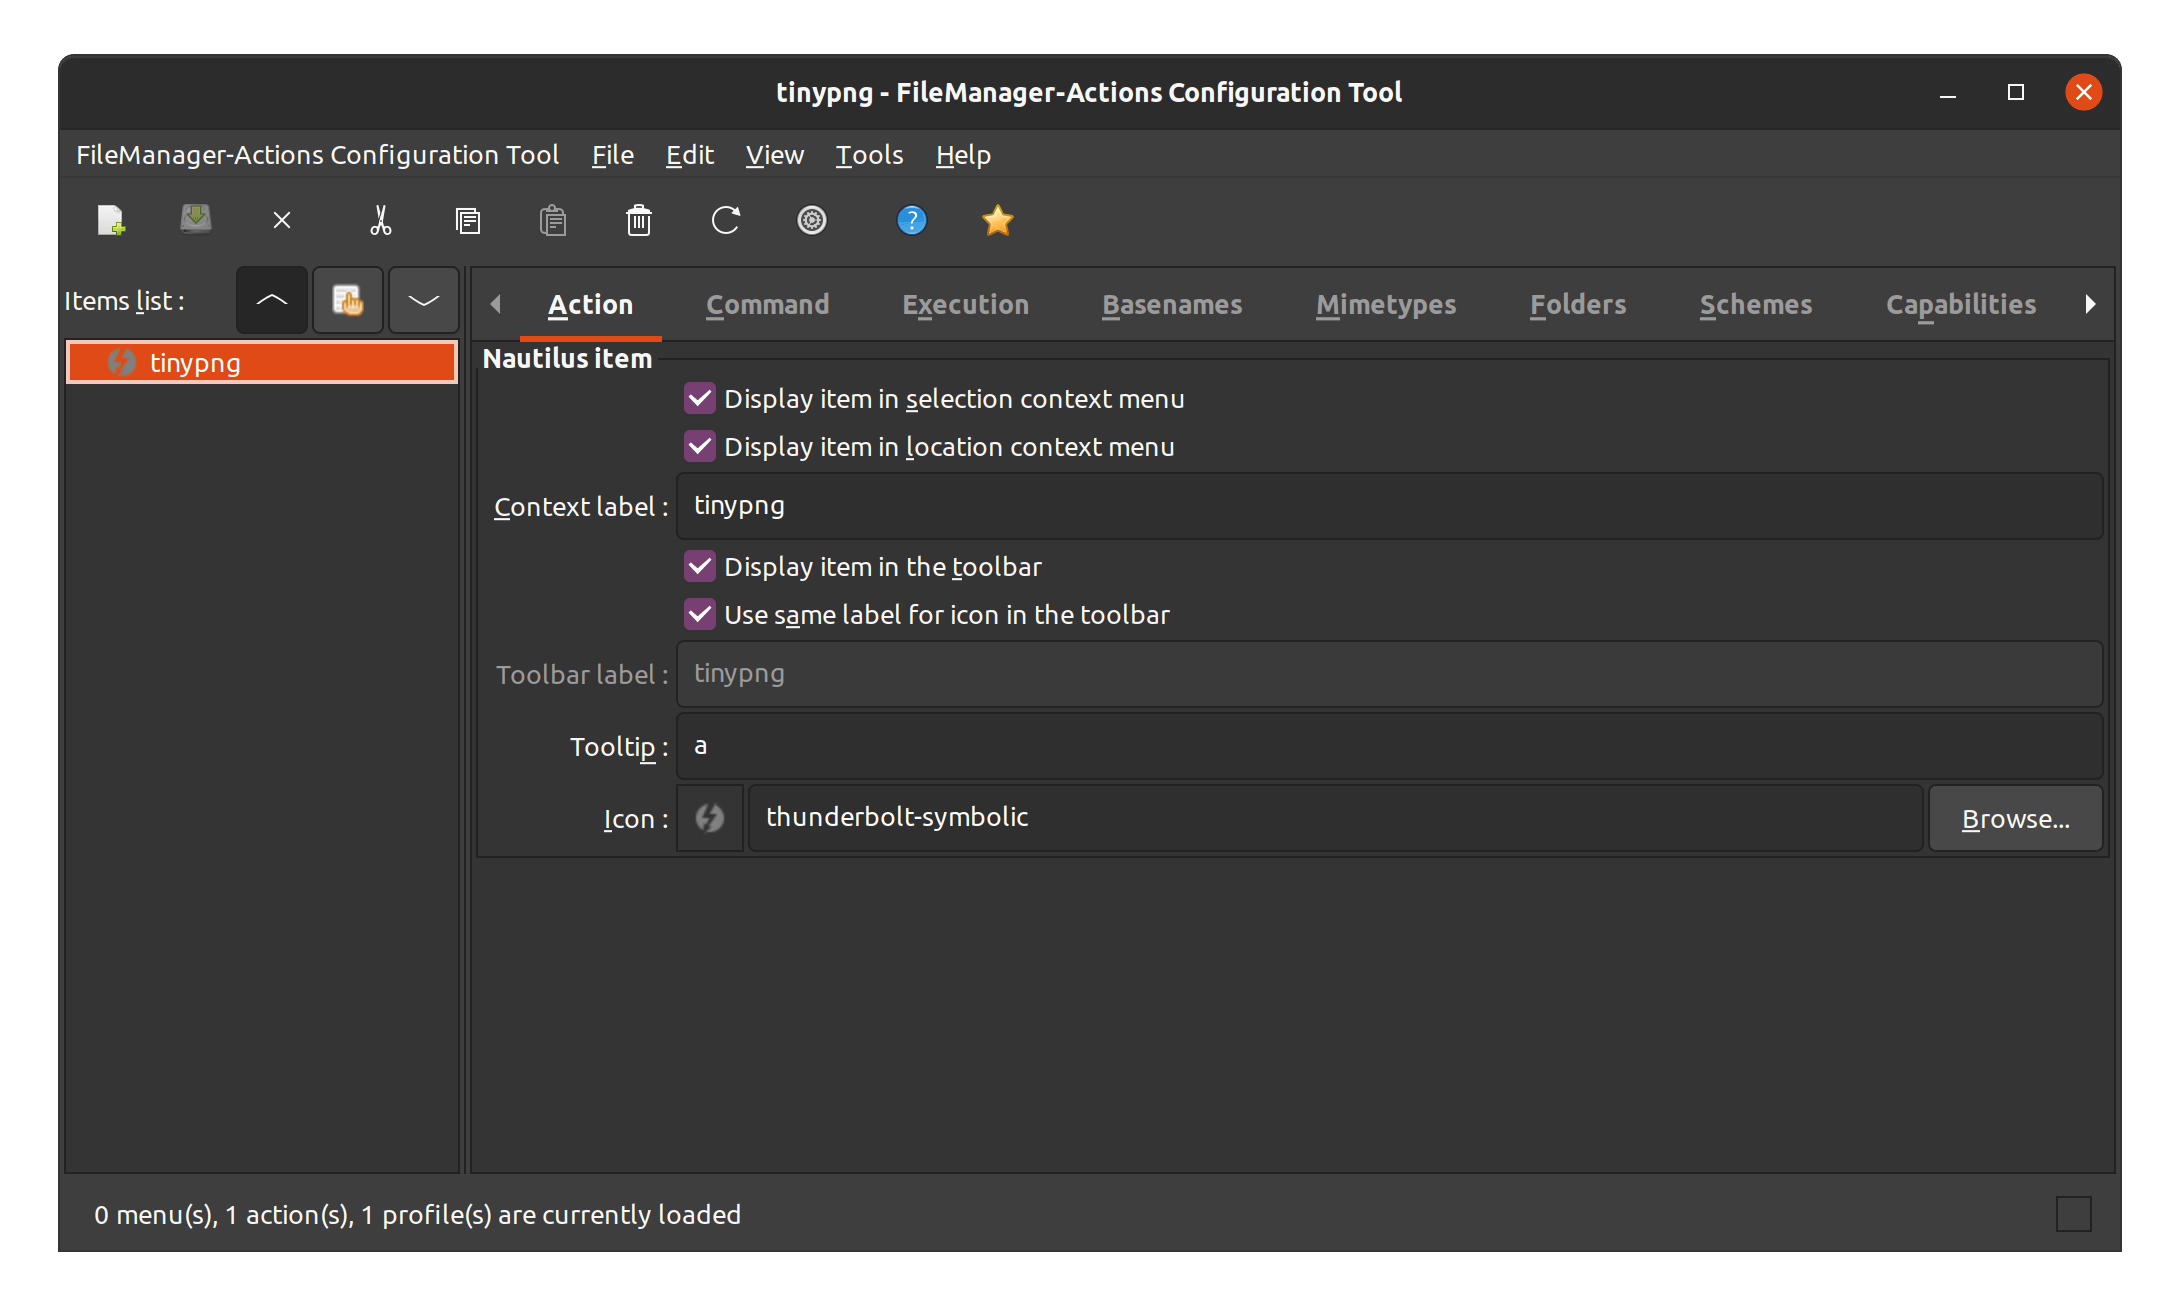Copy the selected action via the copy icon
Screen dimensions: 2180x1310
pos(468,220)
